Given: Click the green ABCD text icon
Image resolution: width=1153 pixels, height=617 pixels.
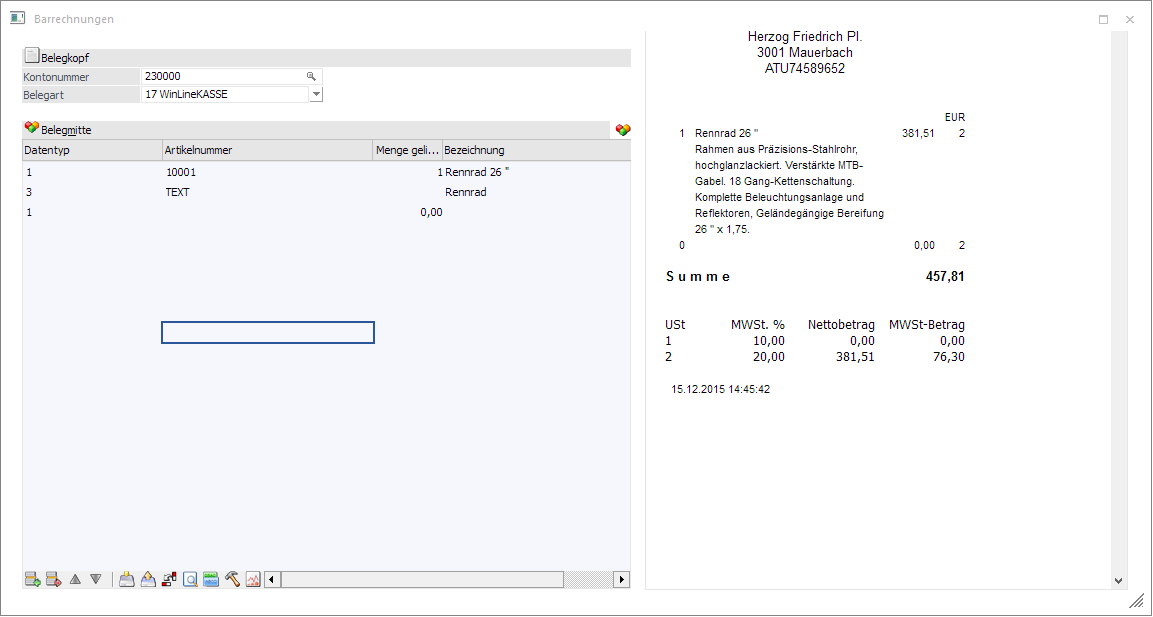Looking at the screenshot, I should pyautogui.click(x=211, y=579).
